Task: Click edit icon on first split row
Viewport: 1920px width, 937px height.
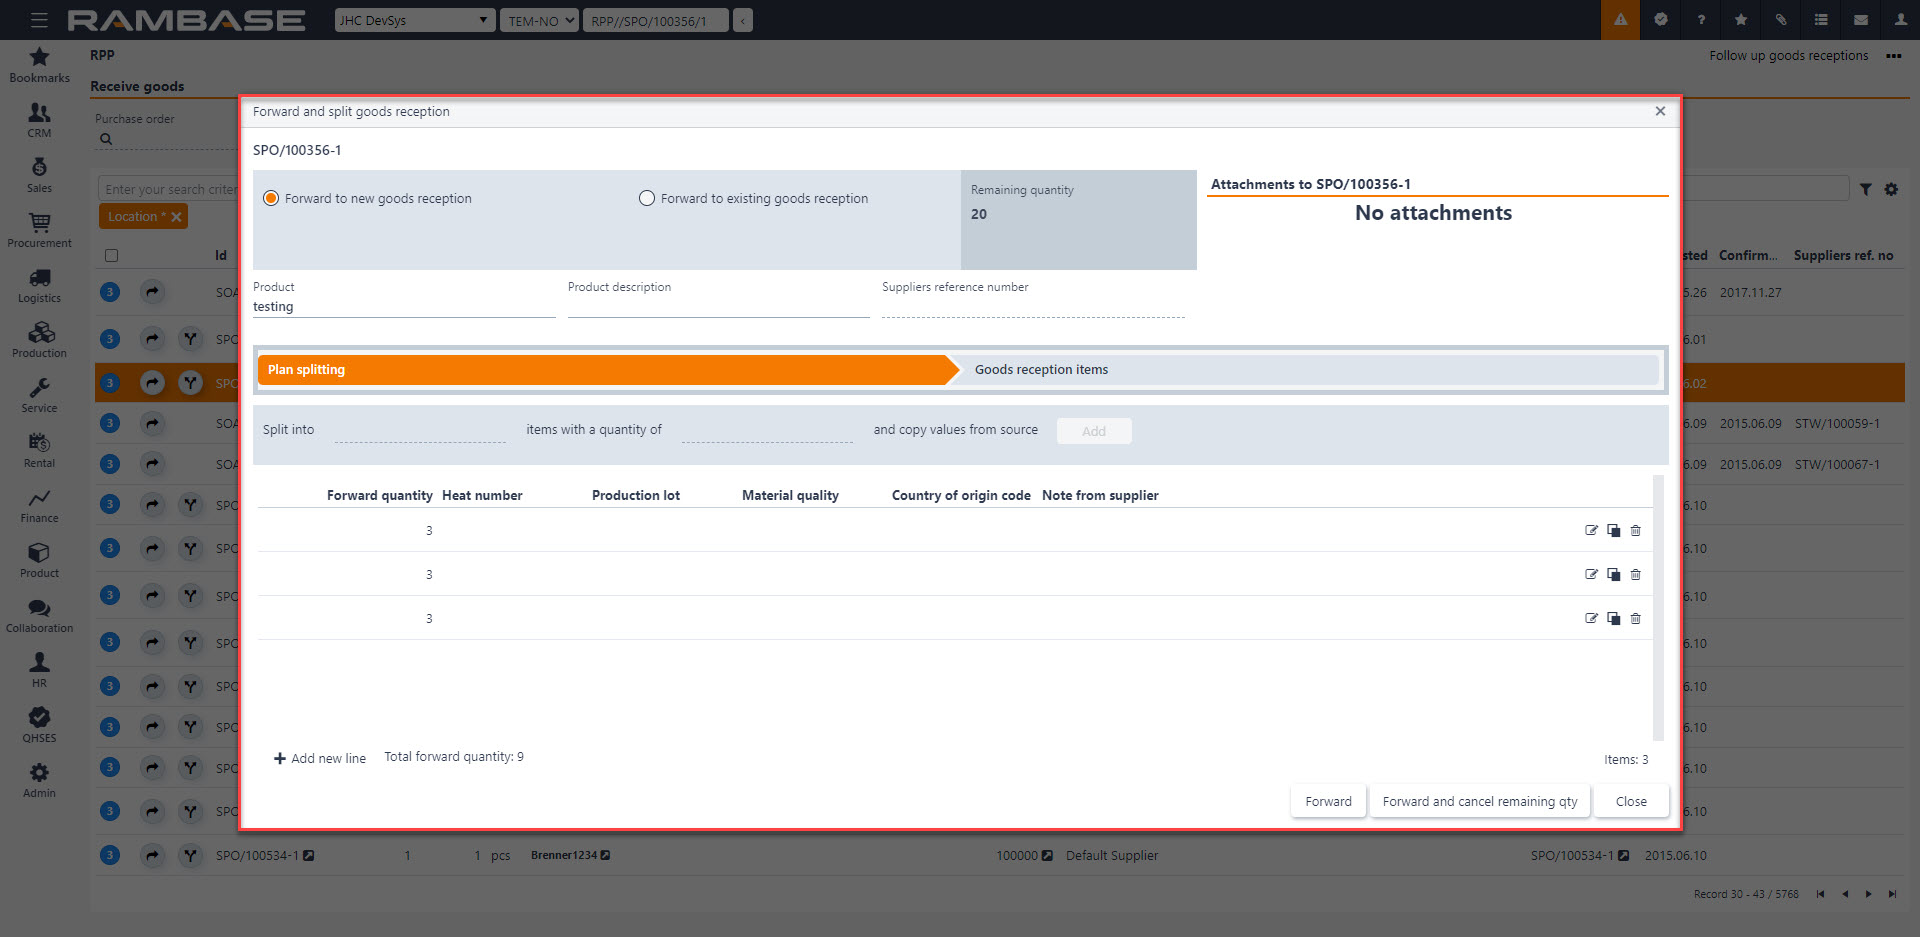Action: (x=1591, y=531)
